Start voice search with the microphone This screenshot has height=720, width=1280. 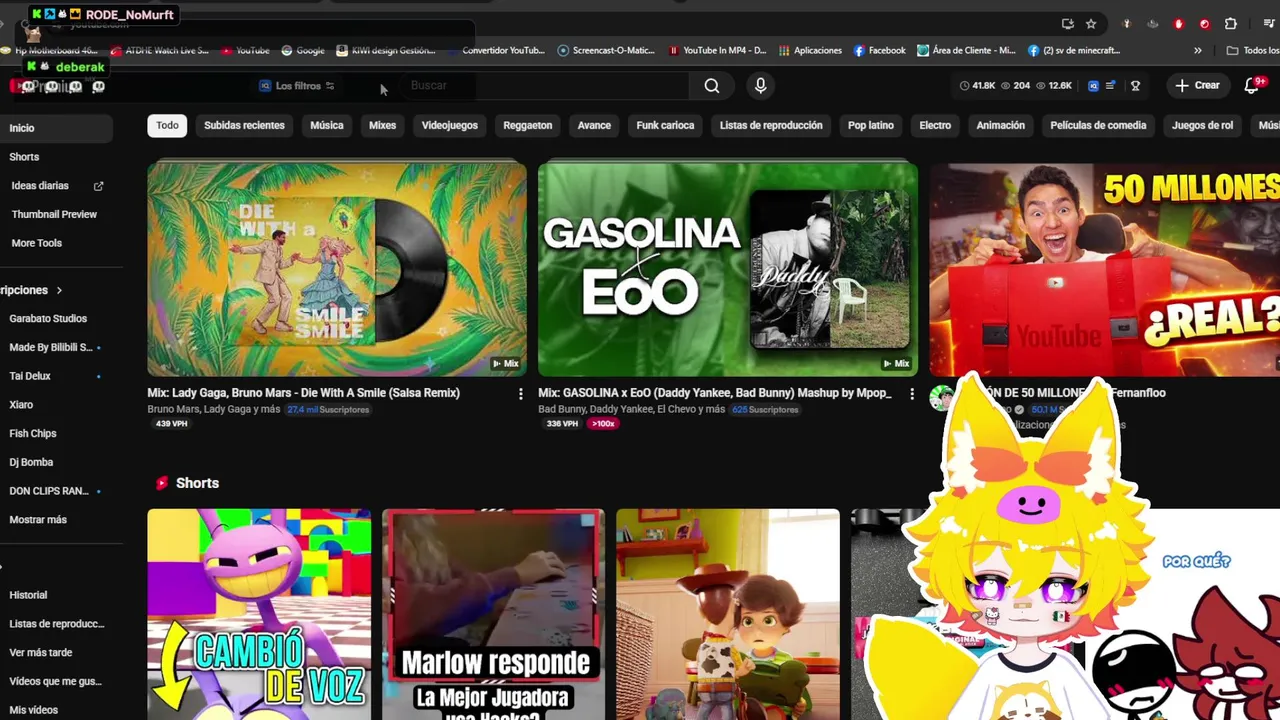point(760,86)
